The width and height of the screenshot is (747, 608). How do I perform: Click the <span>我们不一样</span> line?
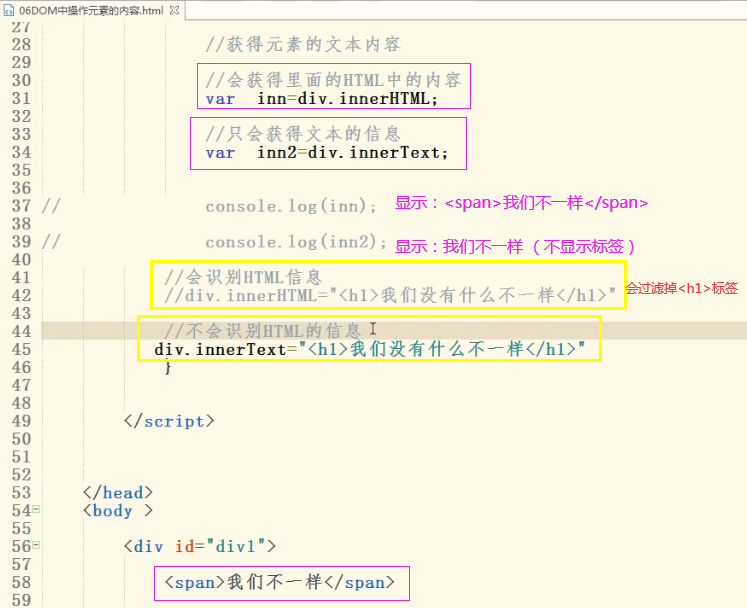tap(280, 582)
